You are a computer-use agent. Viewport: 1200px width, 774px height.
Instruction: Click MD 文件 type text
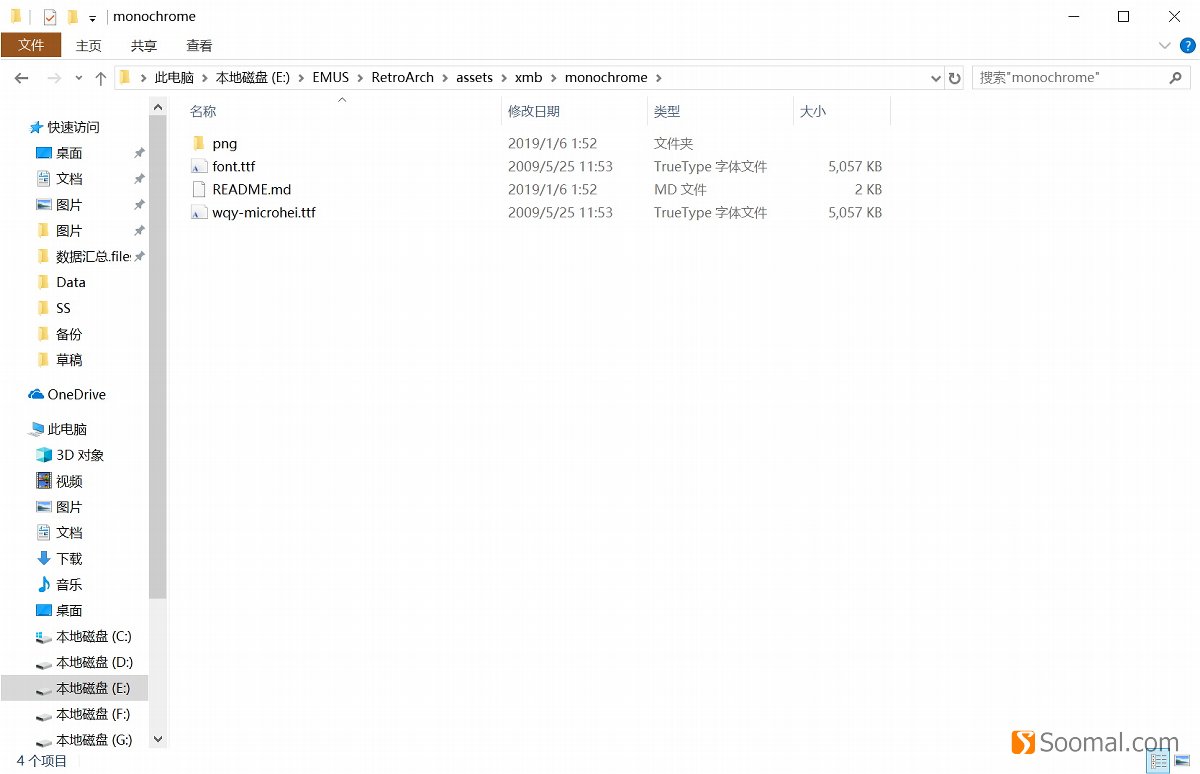(x=680, y=189)
